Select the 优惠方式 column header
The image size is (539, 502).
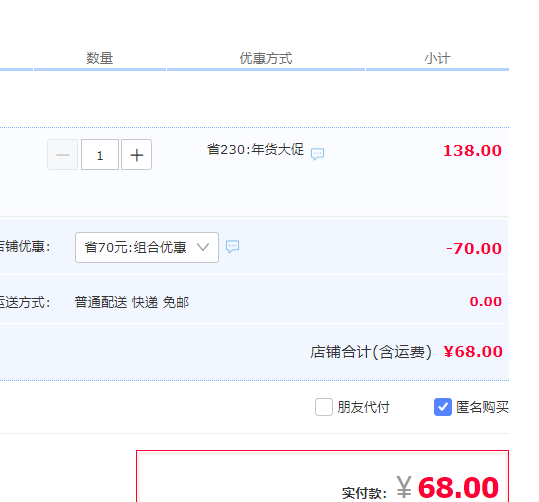pyautogui.click(x=266, y=58)
